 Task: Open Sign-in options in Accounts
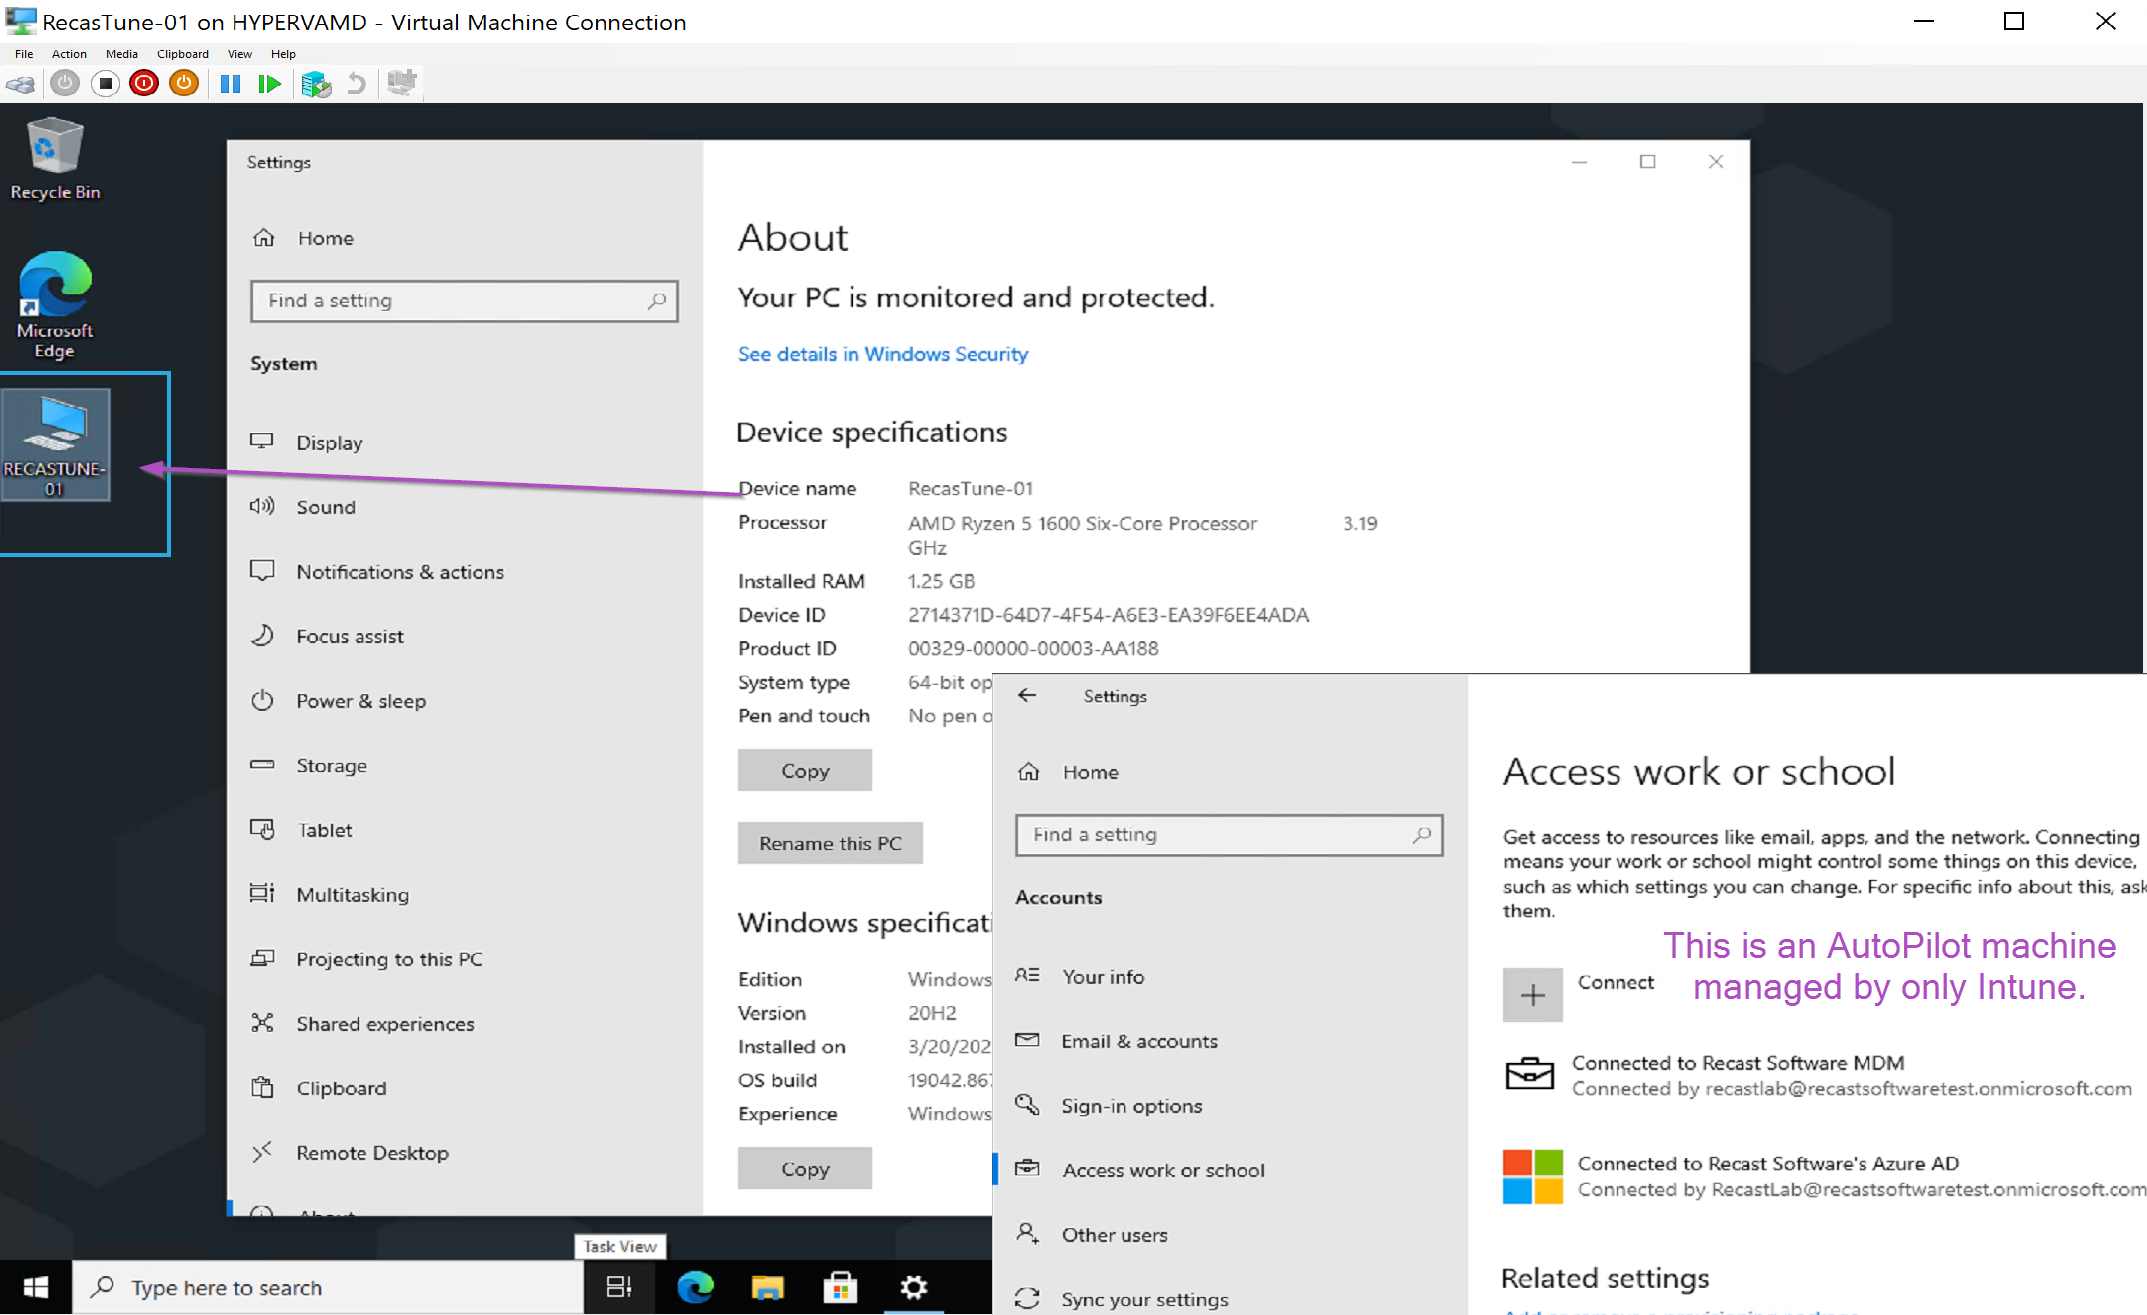(x=1131, y=1106)
